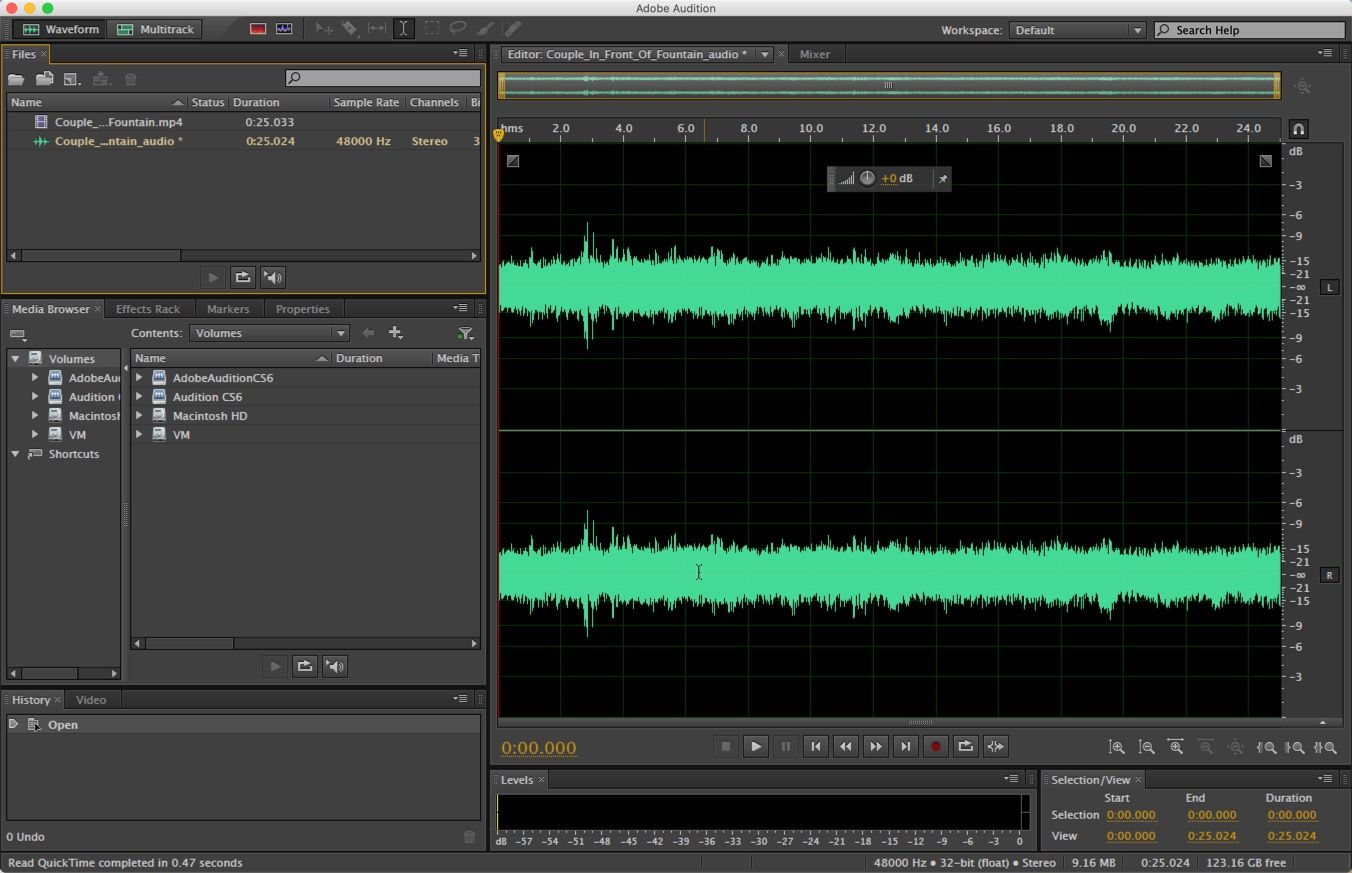Select the Open step in History panel
Viewport: 1352px width, 873px height.
click(x=243, y=725)
